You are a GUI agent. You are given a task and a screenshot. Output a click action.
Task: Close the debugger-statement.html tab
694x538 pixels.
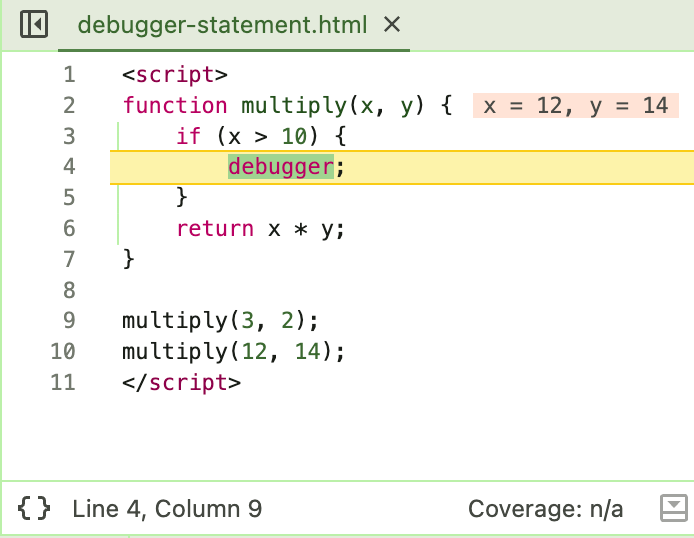(x=392, y=24)
